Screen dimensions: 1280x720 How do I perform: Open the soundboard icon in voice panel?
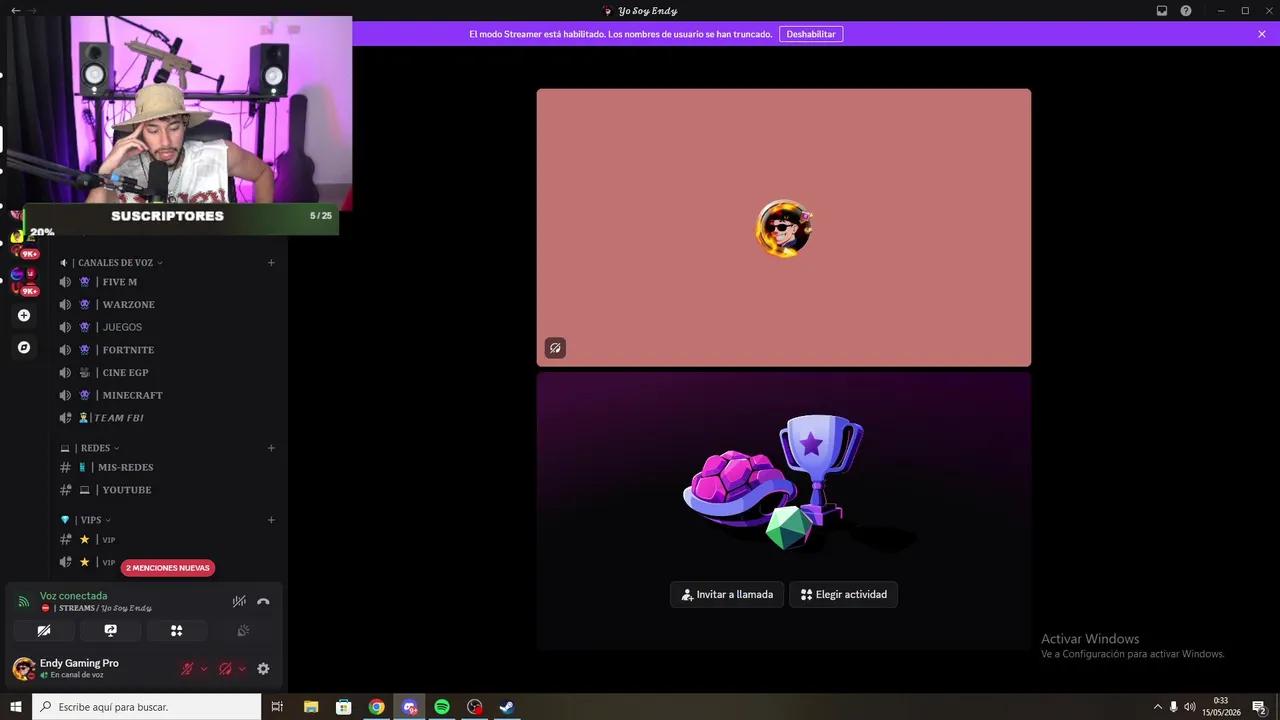coord(243,631)
